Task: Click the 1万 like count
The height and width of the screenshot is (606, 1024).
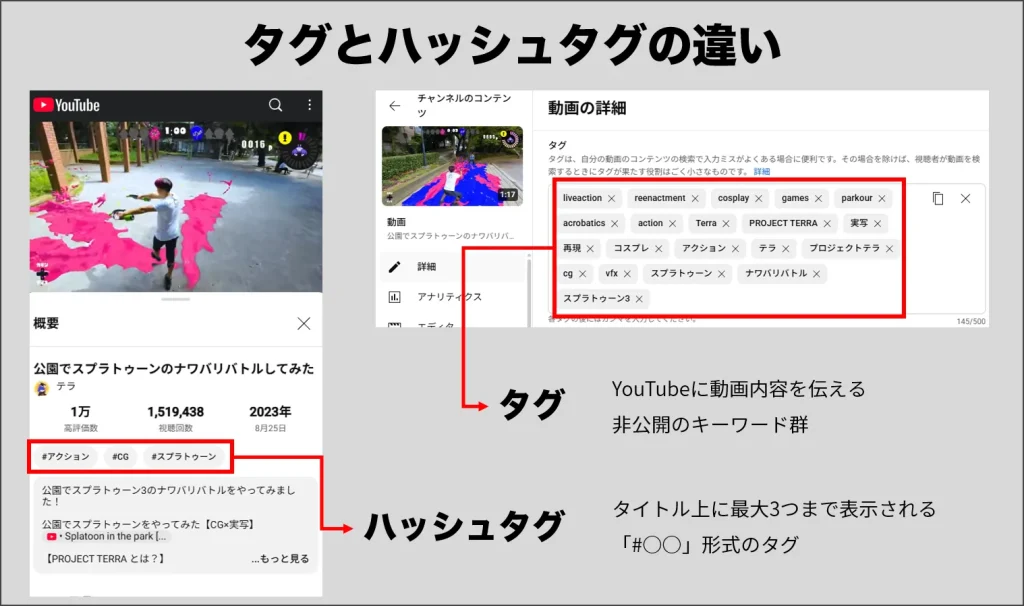Action: pyautogui.click(x=80, y=412)
